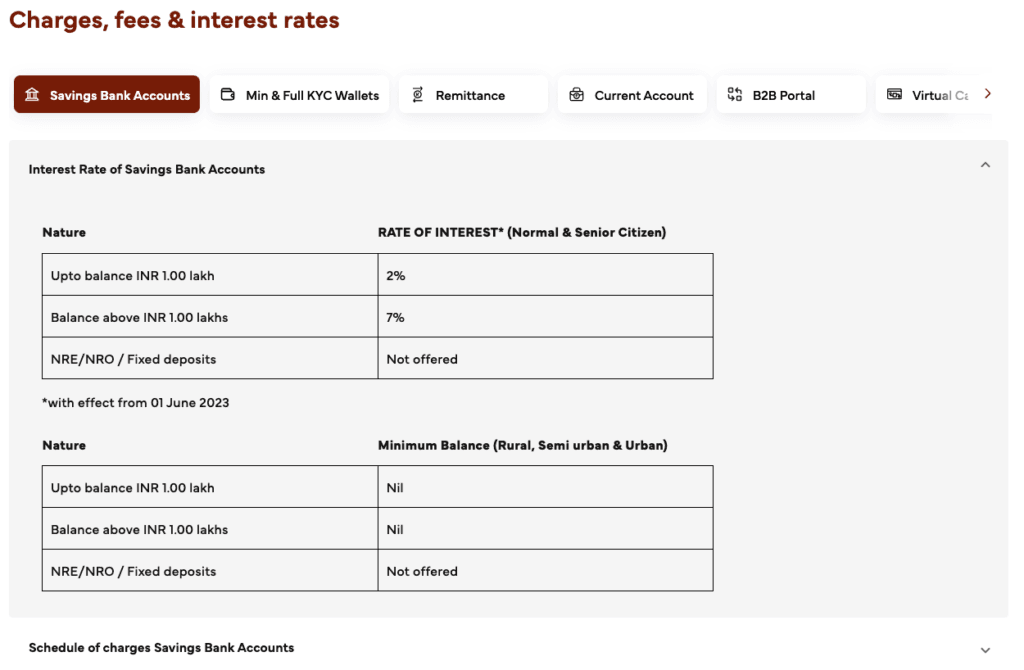Select the Current Account tab
Viewport: 1024px width, 670px height.
[x=632, y=95]
